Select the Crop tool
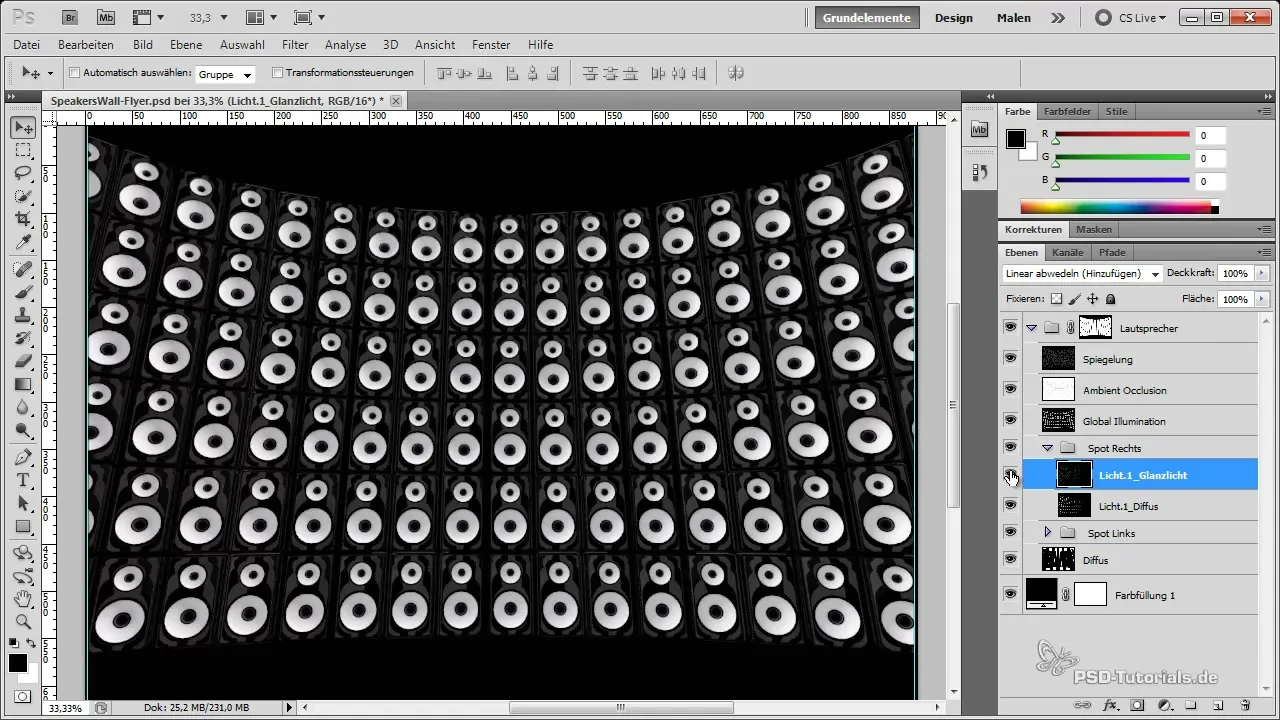The width and height of the screenshot is (1280, 720). (x=22, y=219)
